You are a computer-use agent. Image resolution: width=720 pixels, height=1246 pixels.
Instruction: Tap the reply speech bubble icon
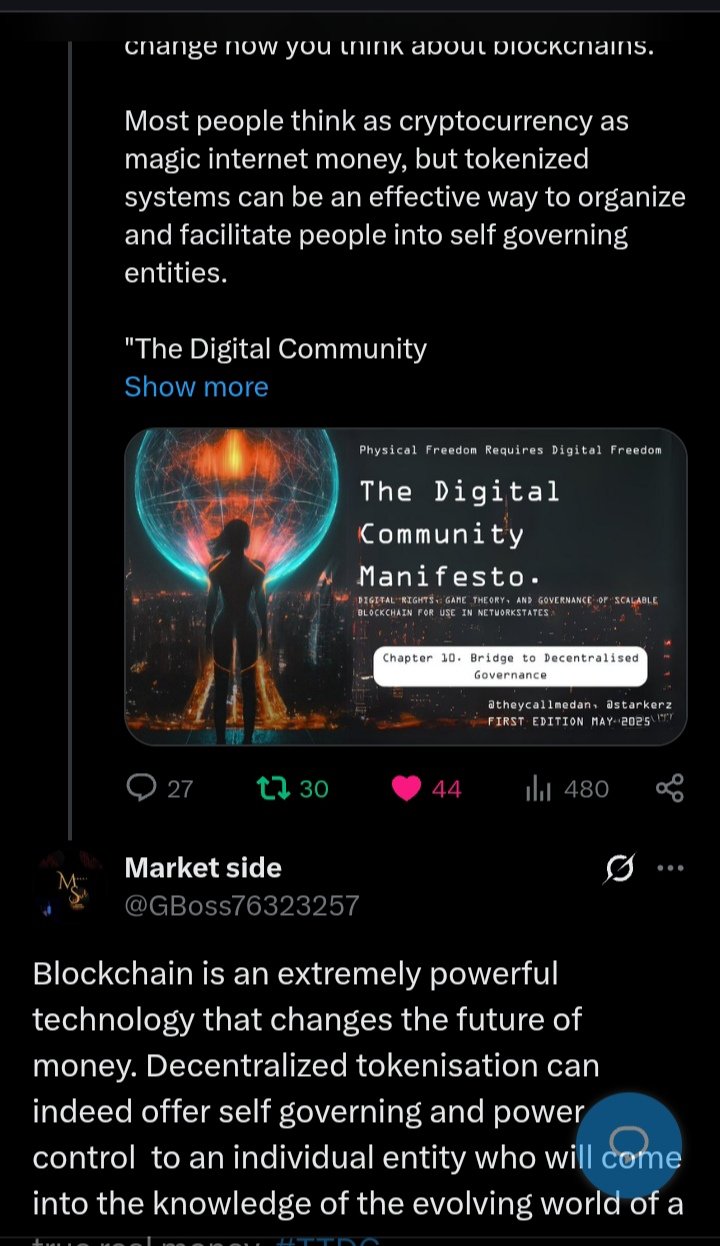(x=142, y=788)
